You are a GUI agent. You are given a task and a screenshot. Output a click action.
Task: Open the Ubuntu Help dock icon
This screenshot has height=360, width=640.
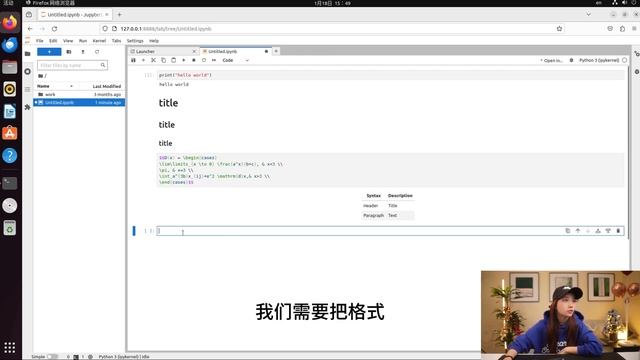click(x=9, y=156)
